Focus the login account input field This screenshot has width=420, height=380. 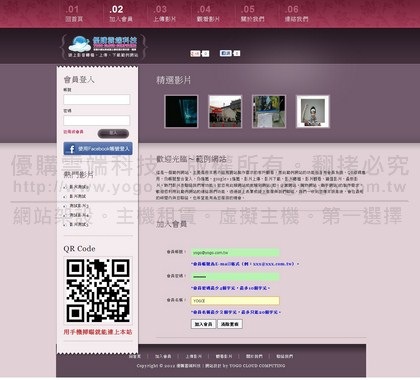pyautogui.click(x=97, y=99)
